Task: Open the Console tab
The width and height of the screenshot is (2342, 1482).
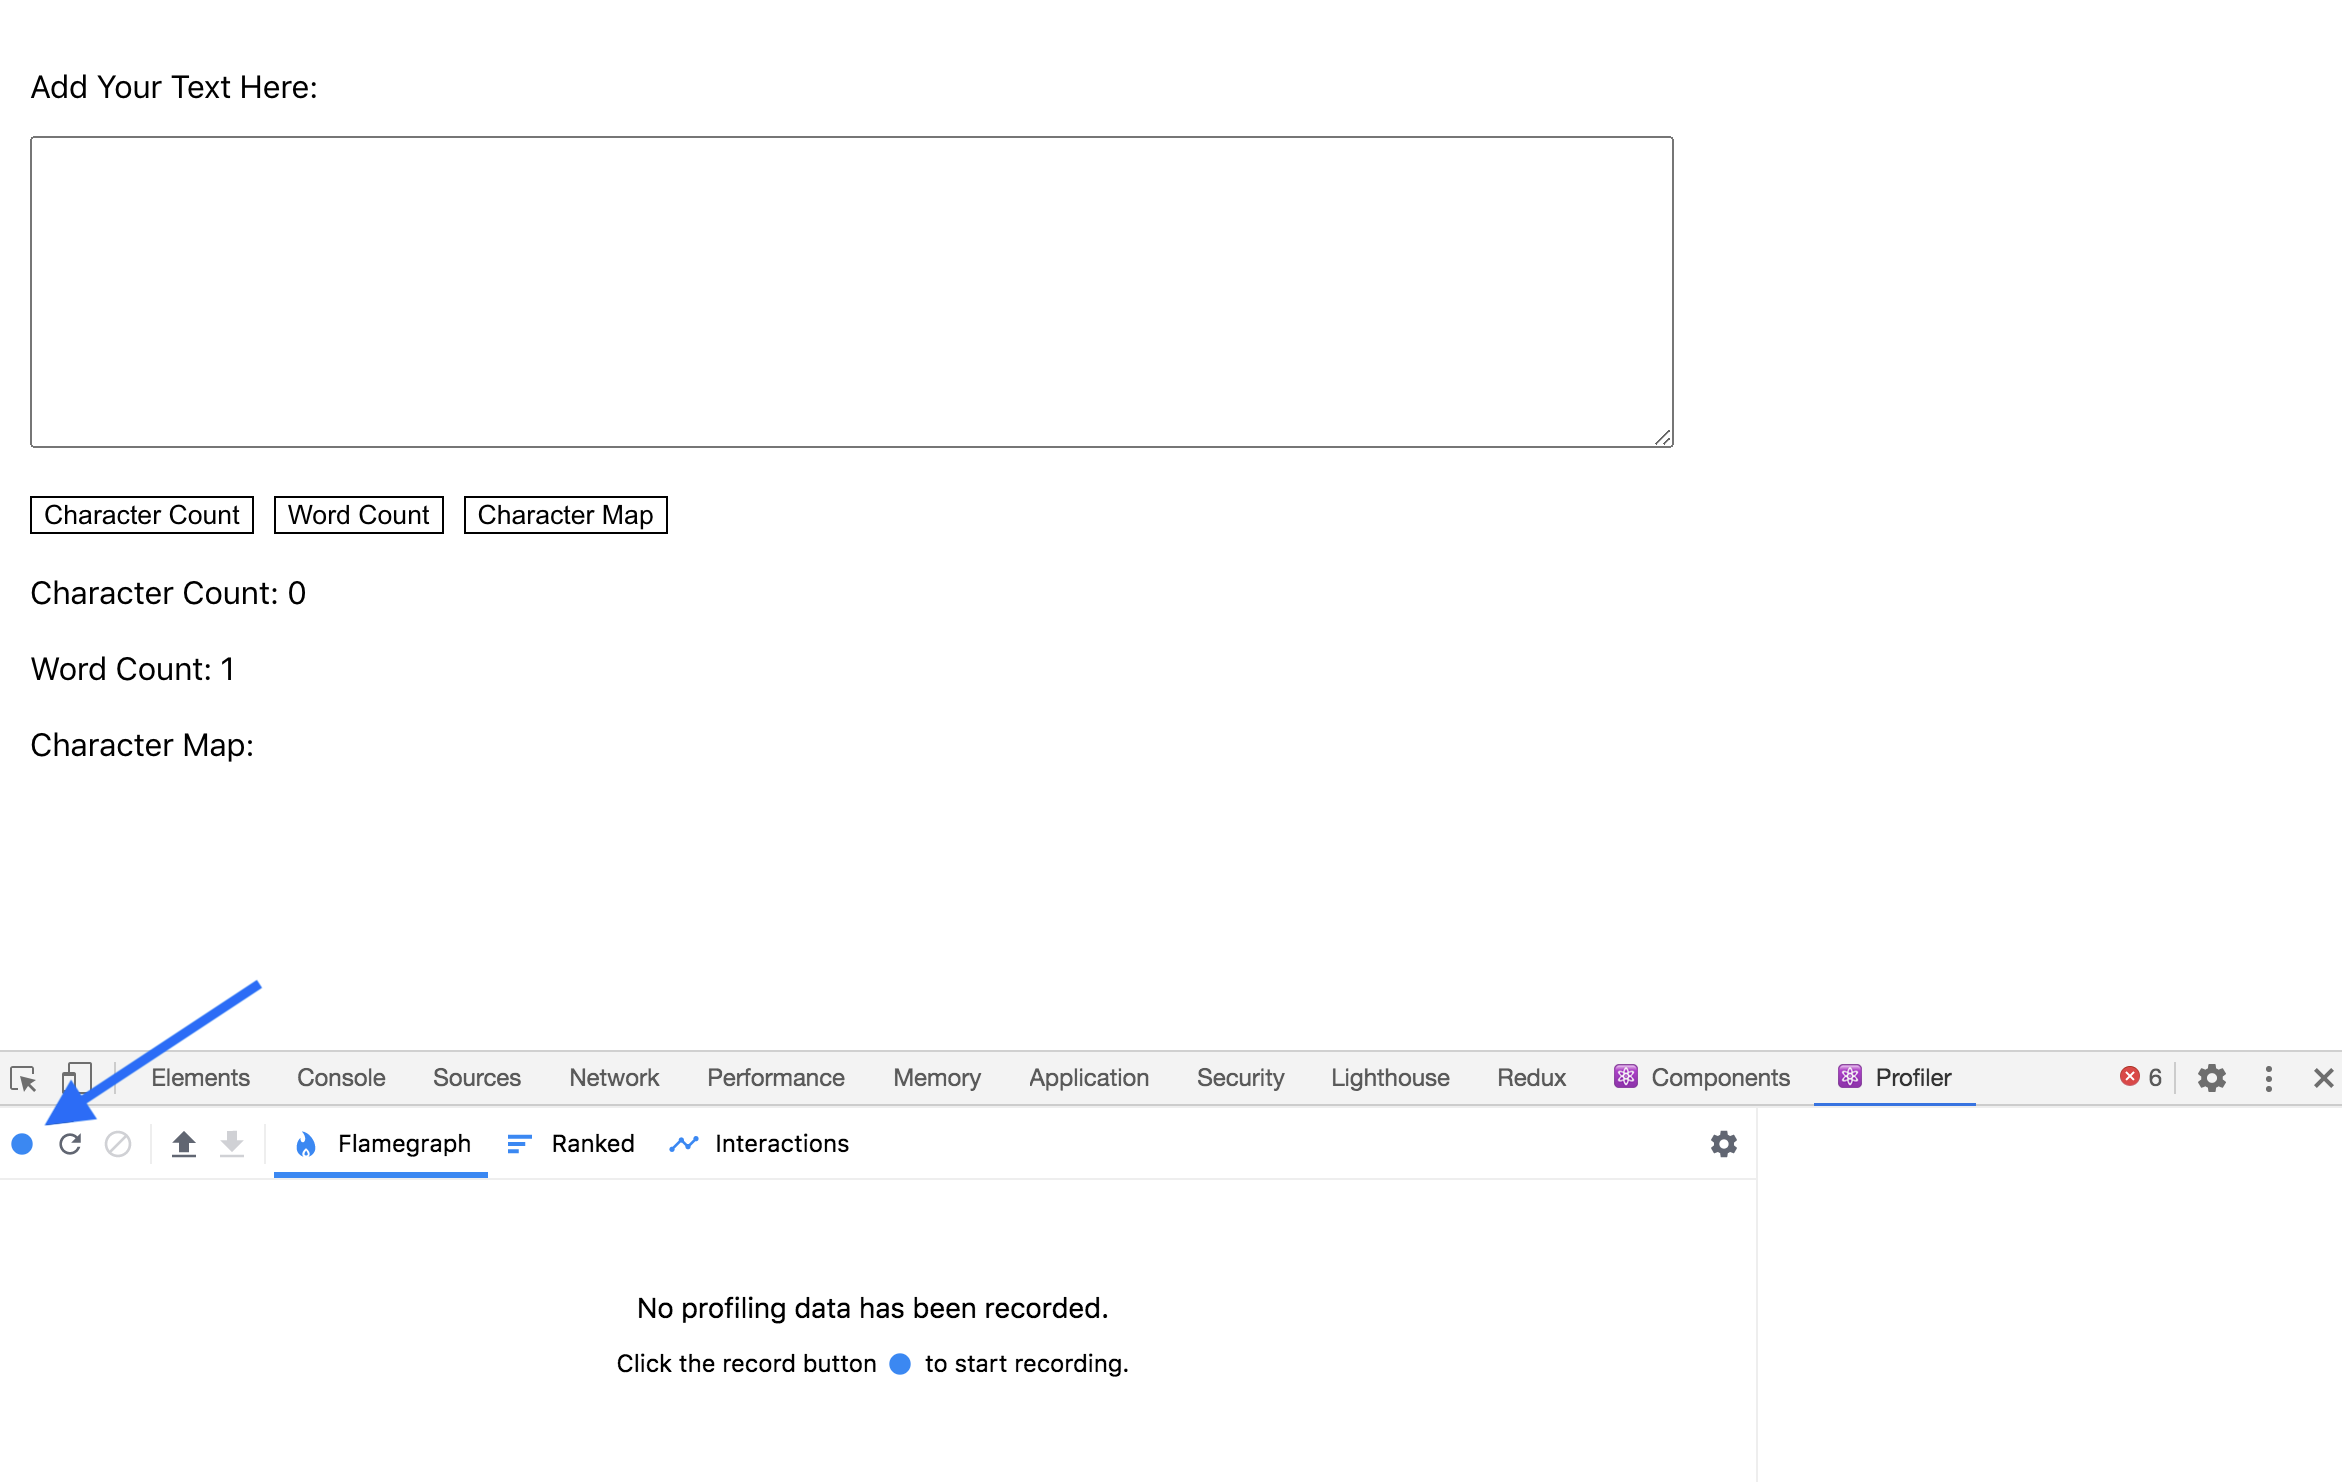Action: click(x=341, y=1078)
